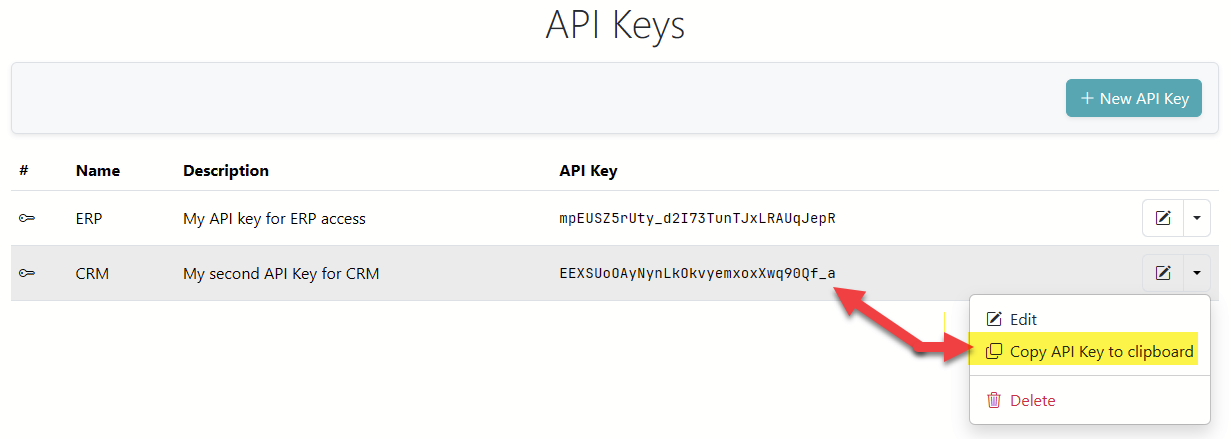Click the # column header
This screenshot has height=439, width=1231.
pyautogui.click(x=24, y=171)
